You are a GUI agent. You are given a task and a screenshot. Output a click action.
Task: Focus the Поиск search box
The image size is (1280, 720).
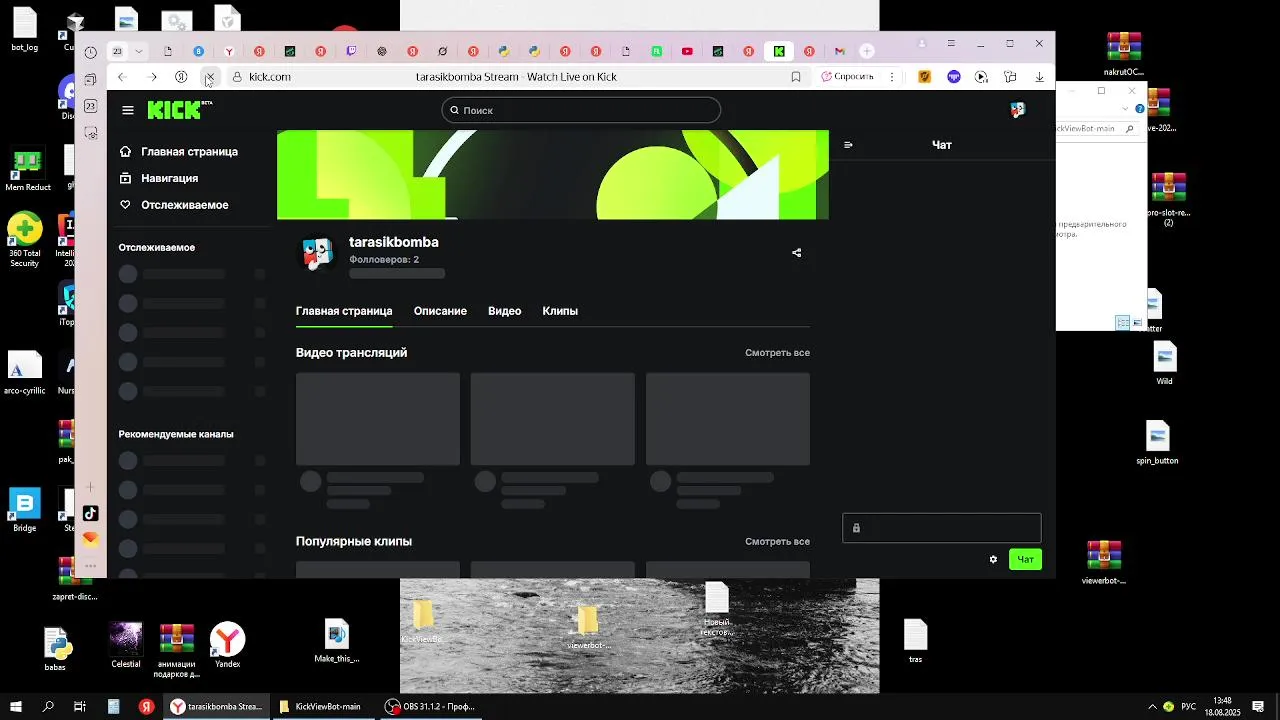point(581,110)
